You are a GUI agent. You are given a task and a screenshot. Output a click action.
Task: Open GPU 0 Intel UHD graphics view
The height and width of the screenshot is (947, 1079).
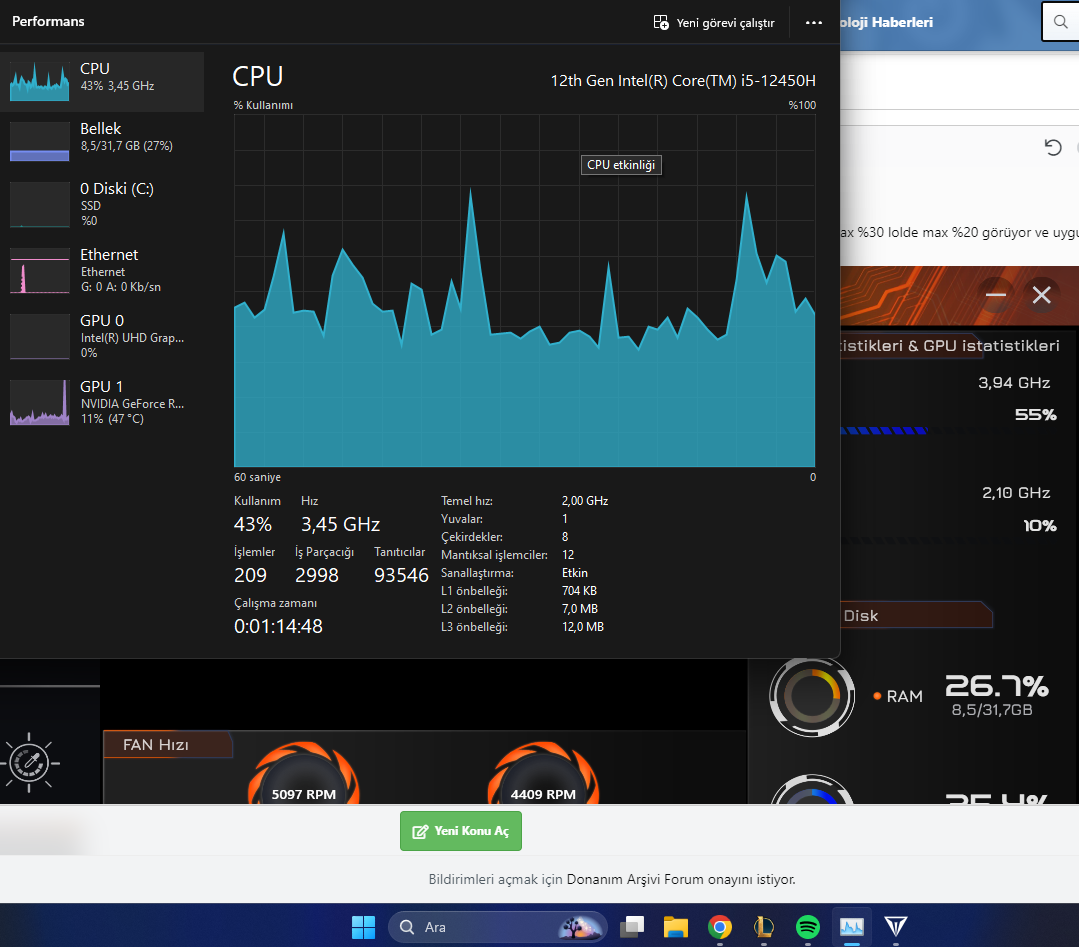[102, 337]
